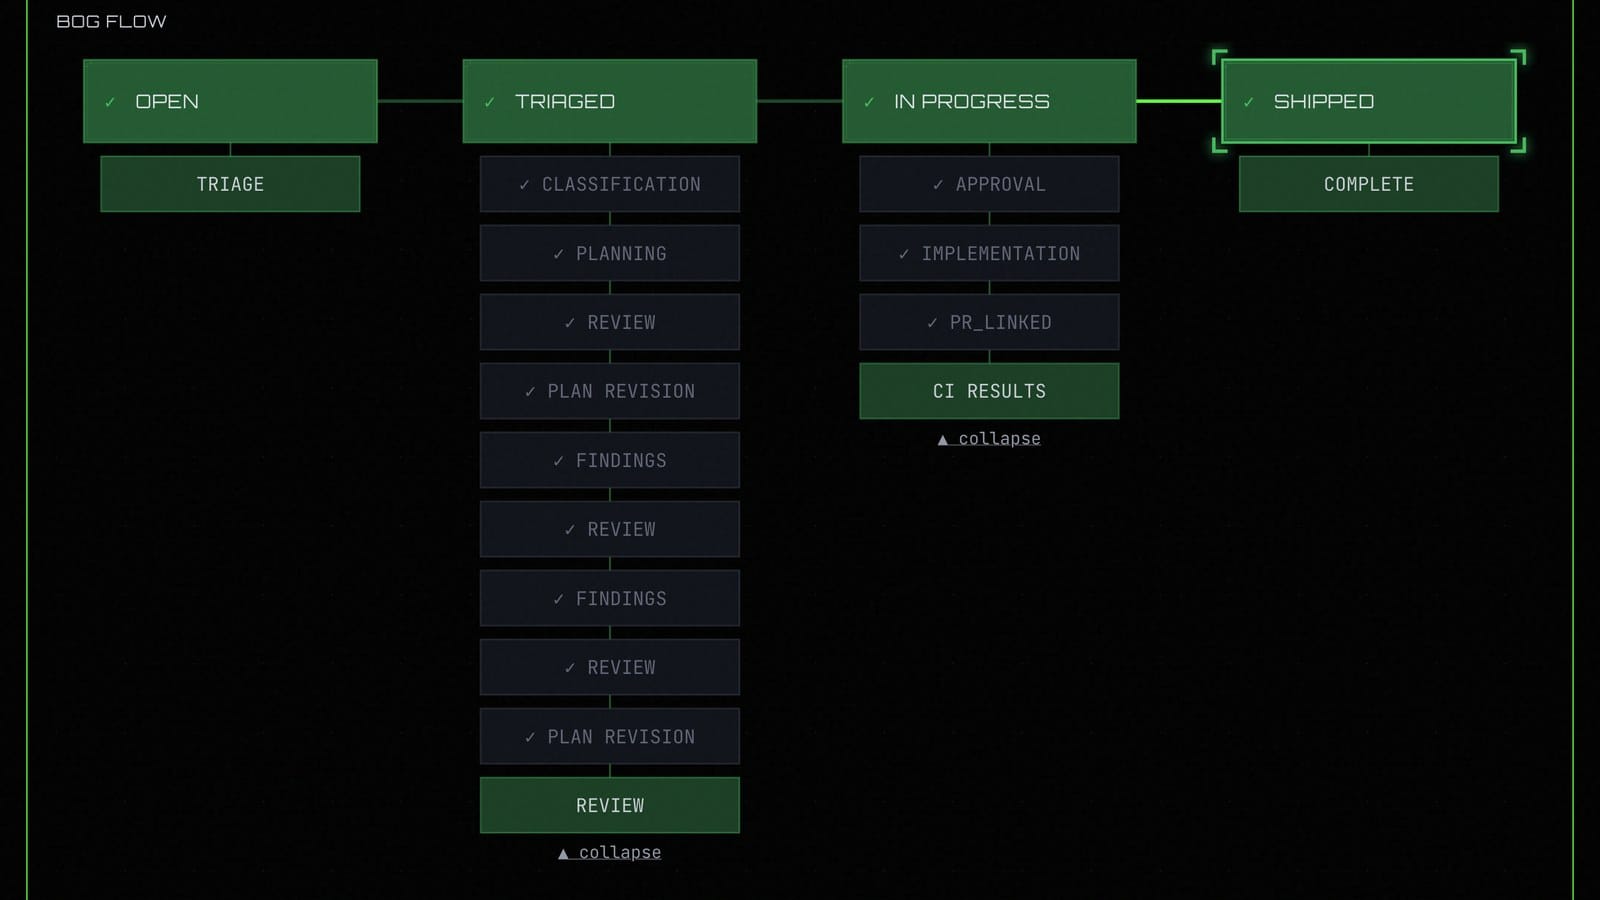This screenshot has height=900, width=1600.
Task: Click the checkmark on the PLANNING step
Action: pos(556,253)
